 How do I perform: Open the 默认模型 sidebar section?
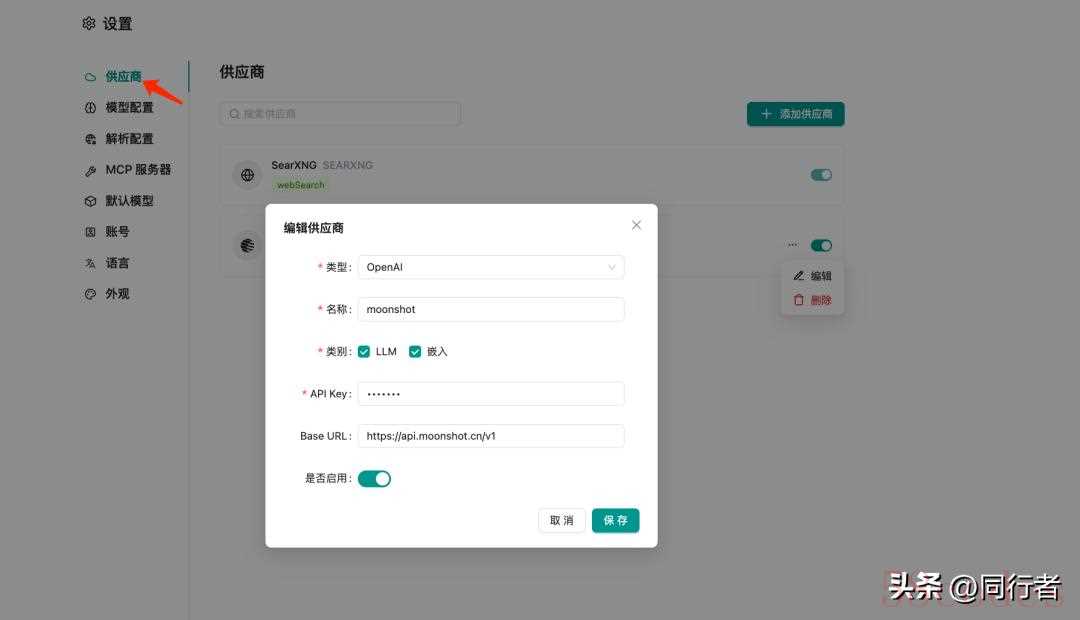tap(129, 200)
